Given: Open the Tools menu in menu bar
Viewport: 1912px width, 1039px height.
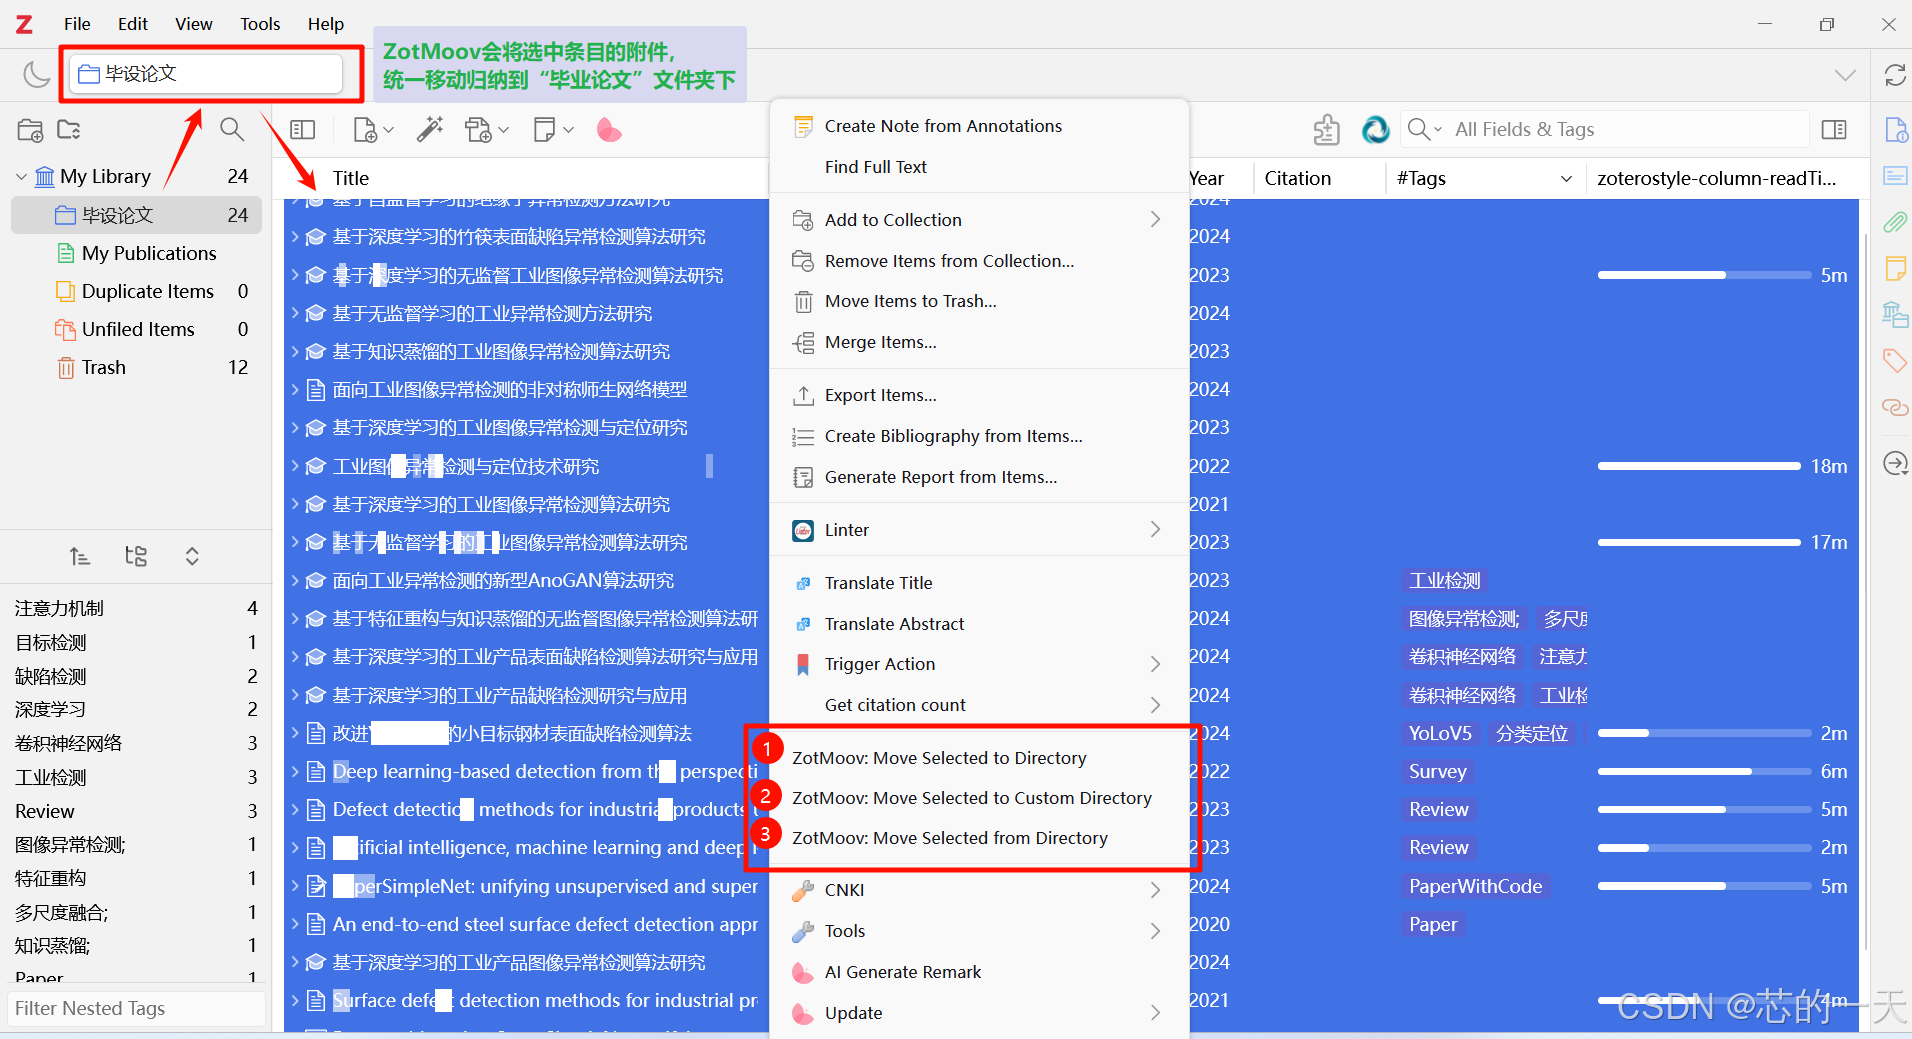Looking at the screenshot, I should [x=260, y=24].
